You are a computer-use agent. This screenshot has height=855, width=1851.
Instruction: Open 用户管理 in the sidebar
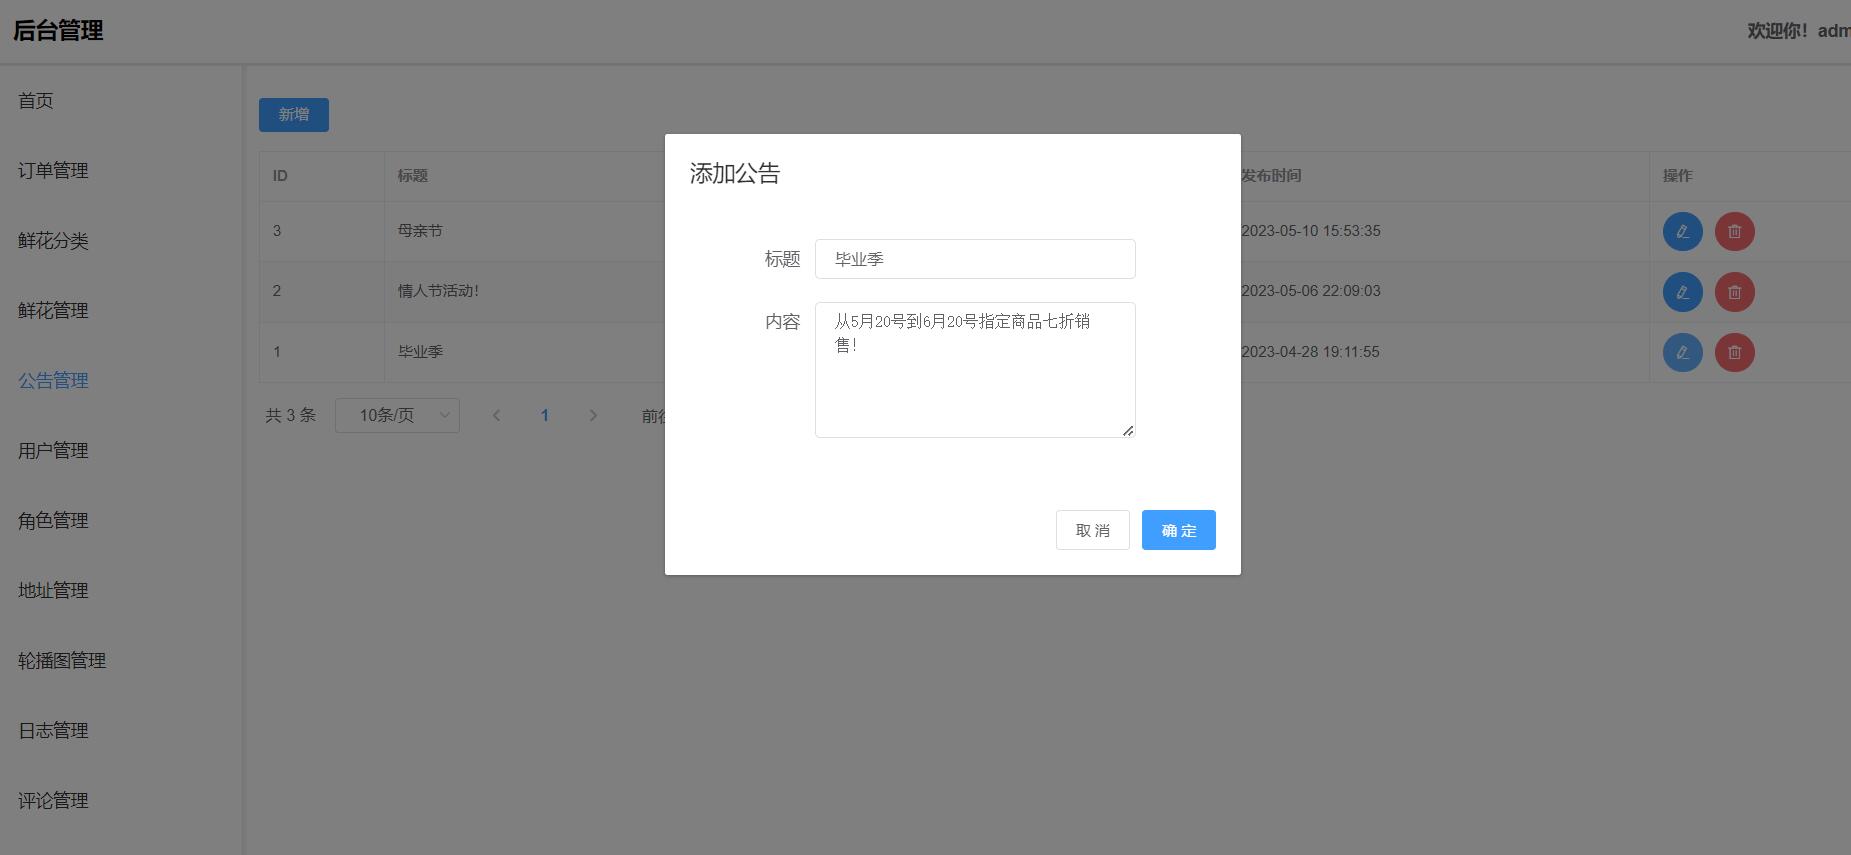[53, 451]
